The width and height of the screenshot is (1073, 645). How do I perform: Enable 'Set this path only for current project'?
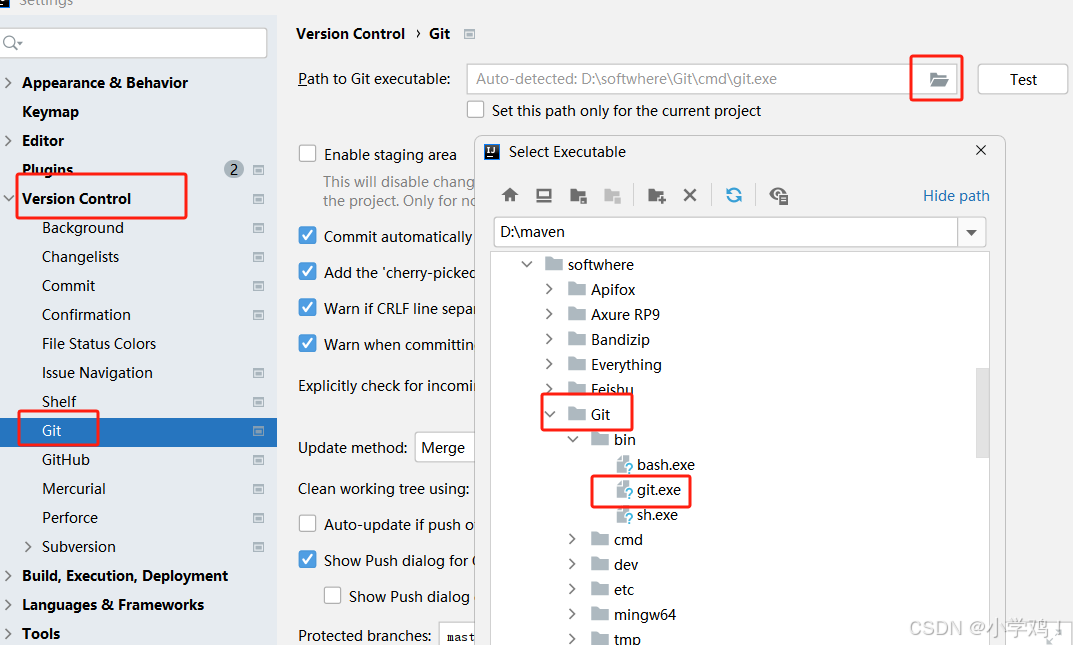tap(476, 109)
